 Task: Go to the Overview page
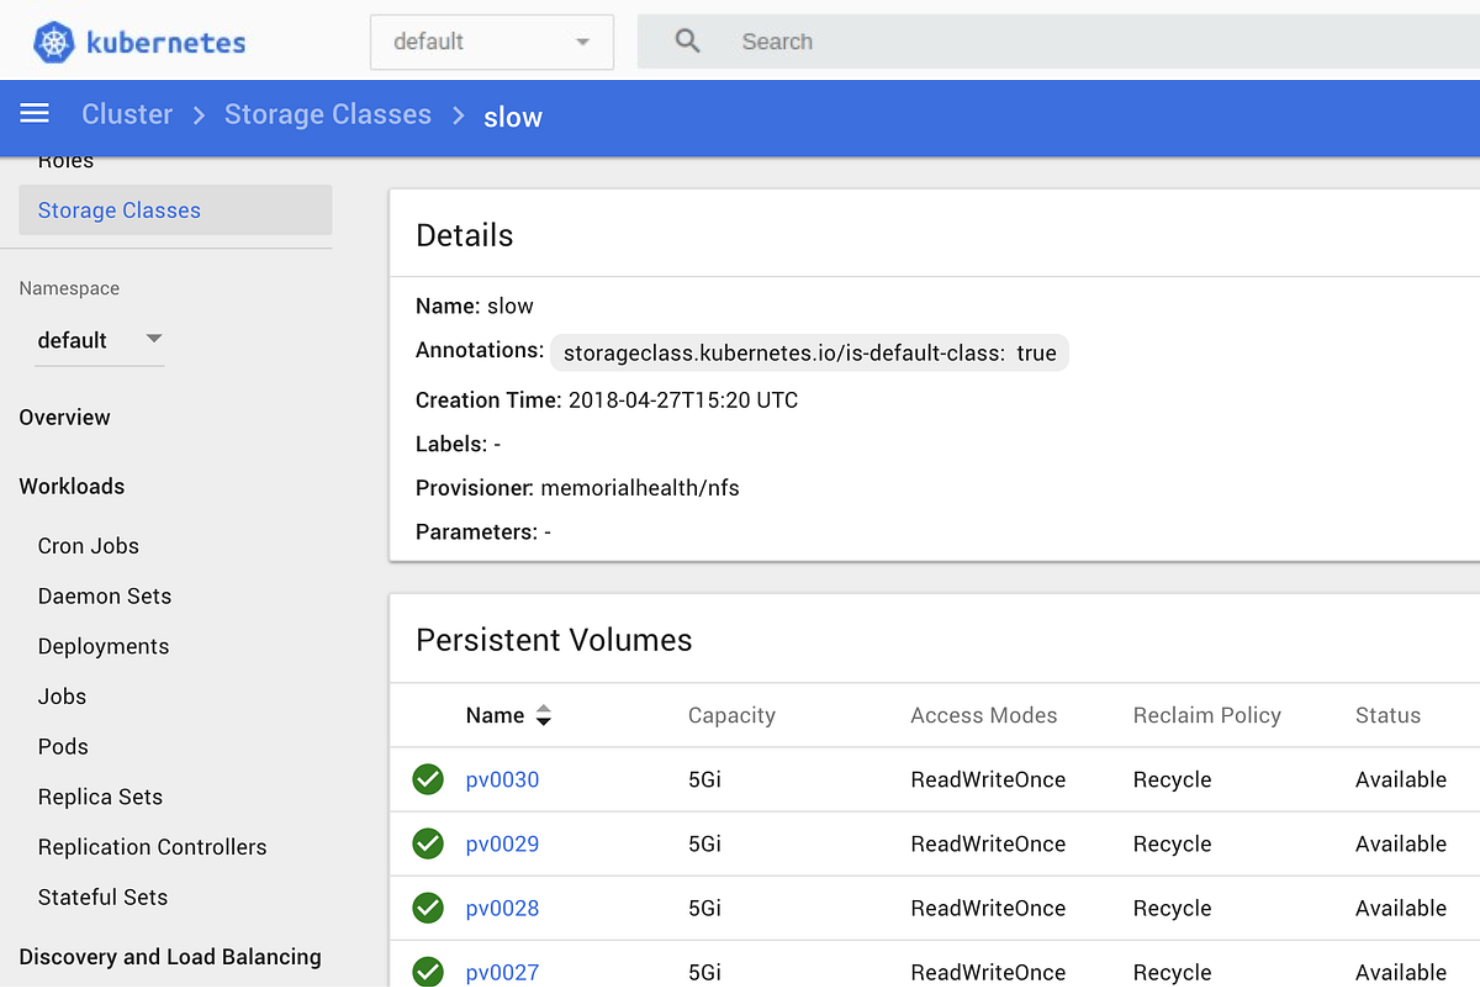pos(64,417)
